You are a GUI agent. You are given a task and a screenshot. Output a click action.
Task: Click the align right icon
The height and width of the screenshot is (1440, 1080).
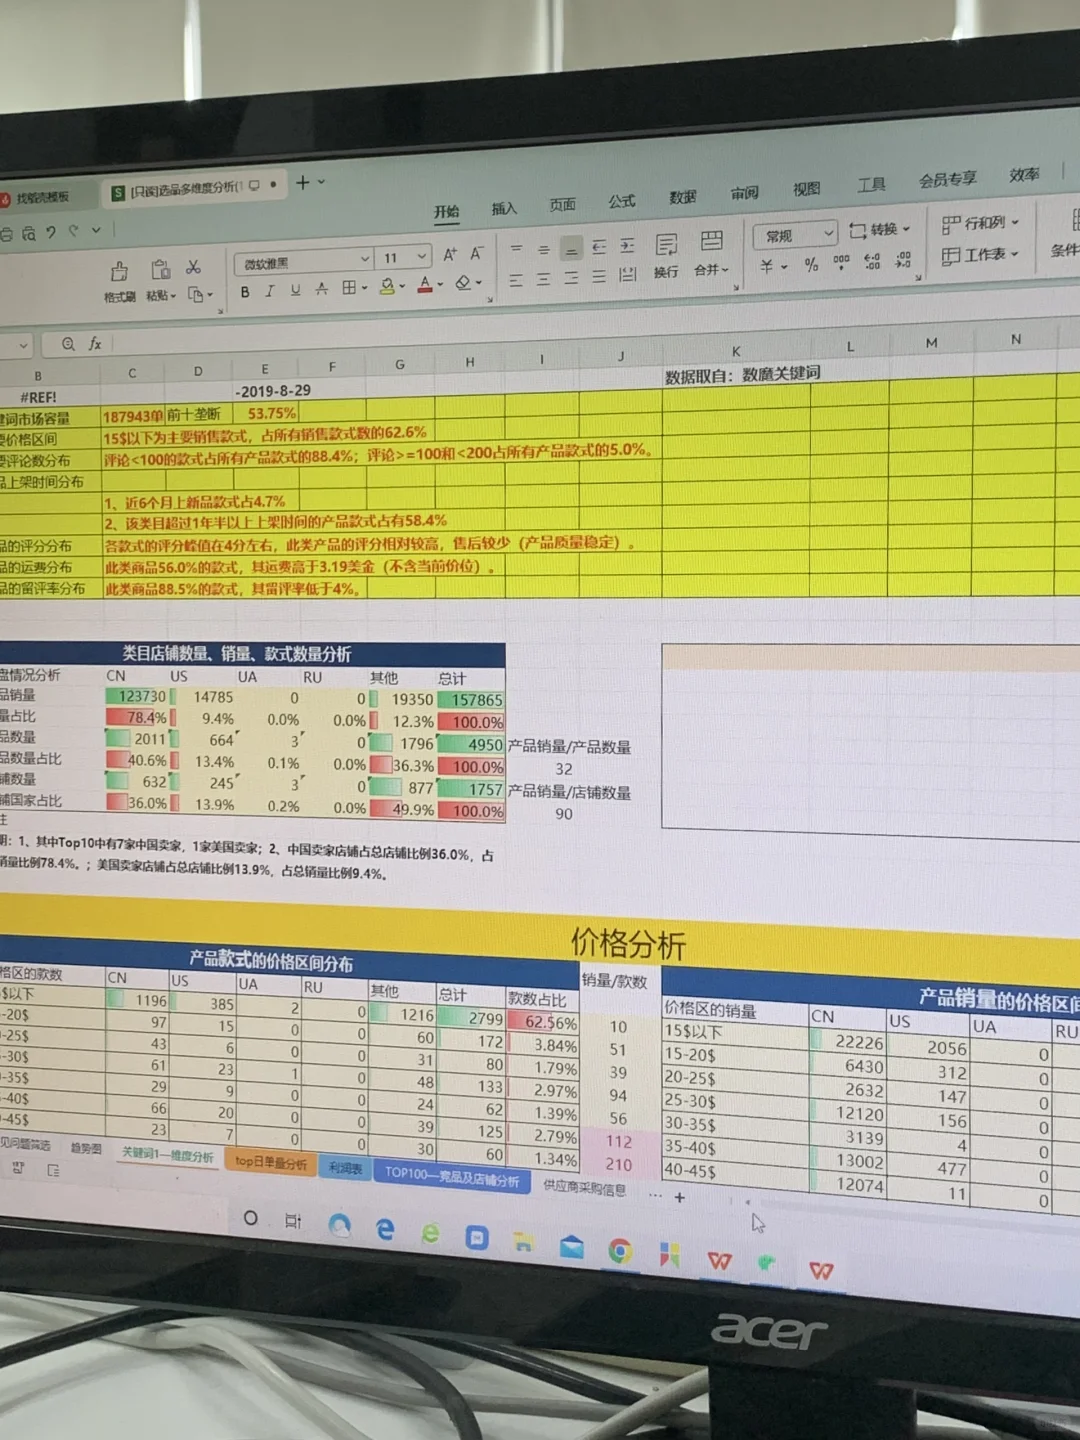pyautogui.click(x=571, y=278)
